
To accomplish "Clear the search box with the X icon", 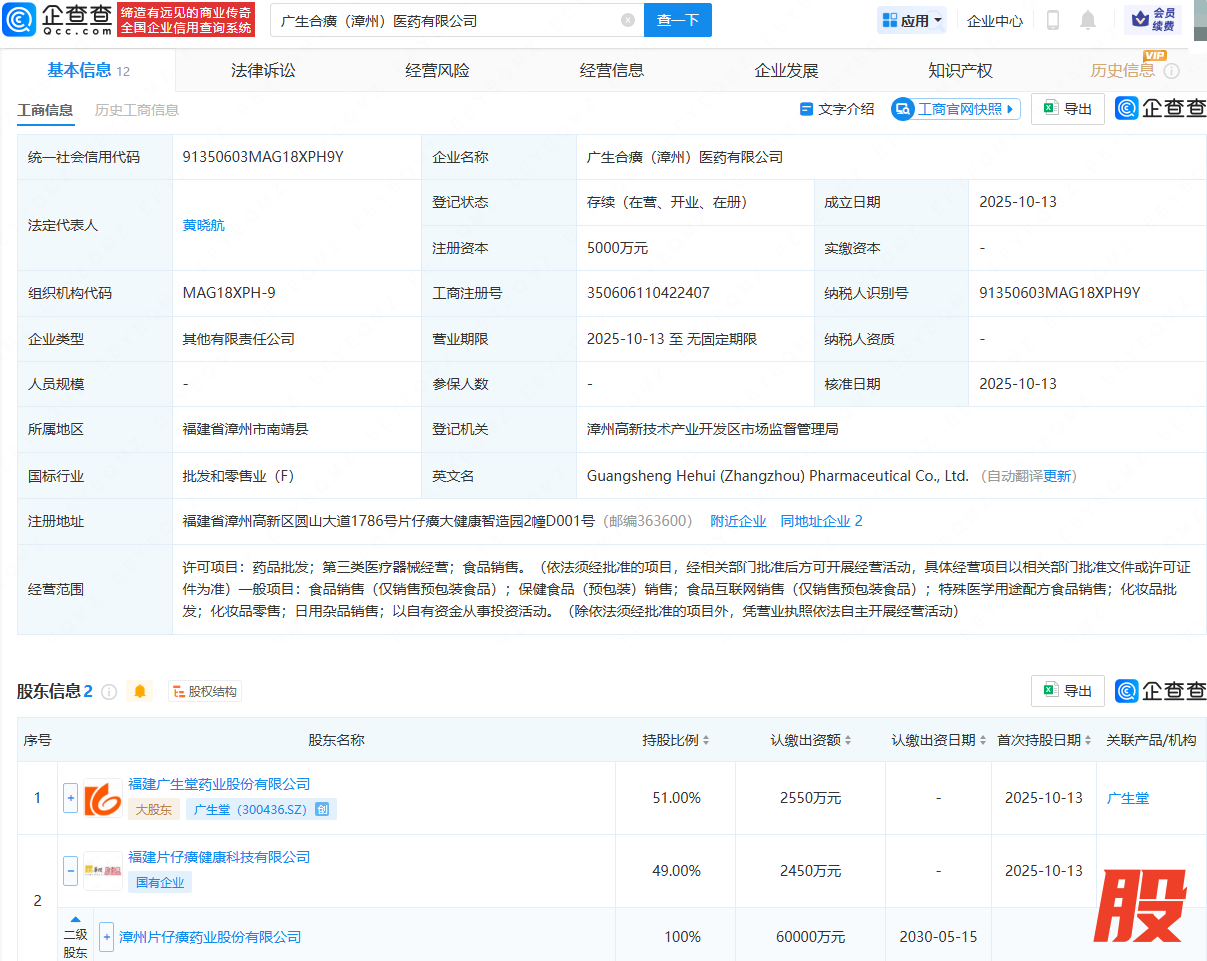I will [627, 20].
